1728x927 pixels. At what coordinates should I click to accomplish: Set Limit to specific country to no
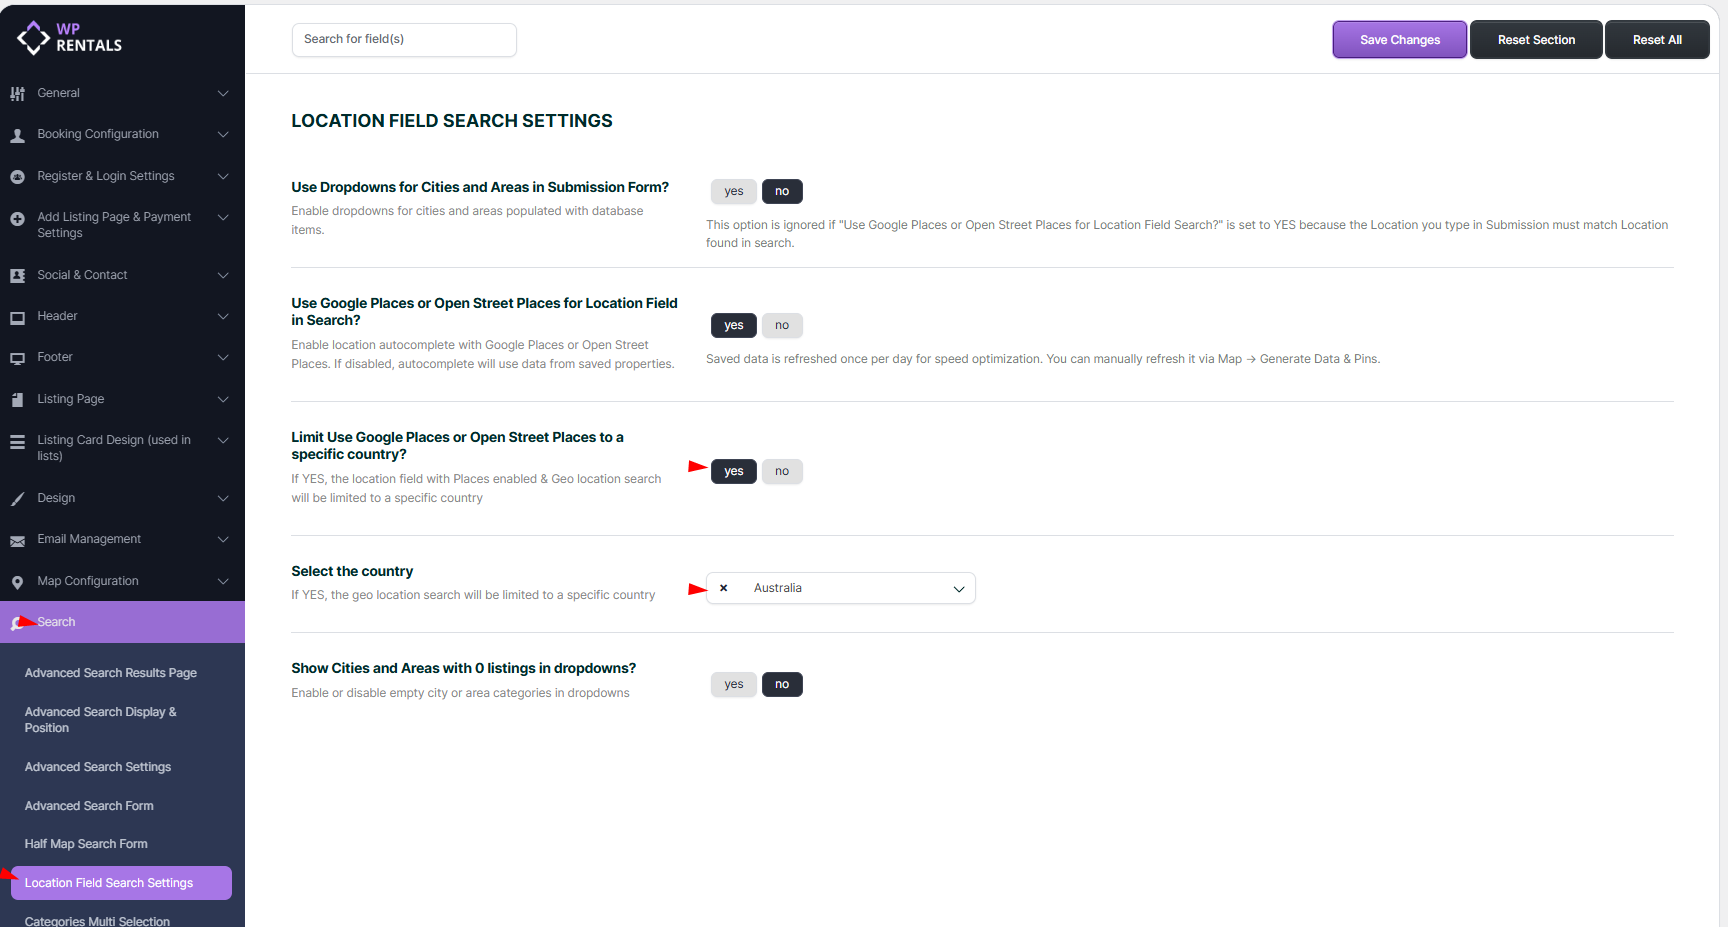point(782,471)
